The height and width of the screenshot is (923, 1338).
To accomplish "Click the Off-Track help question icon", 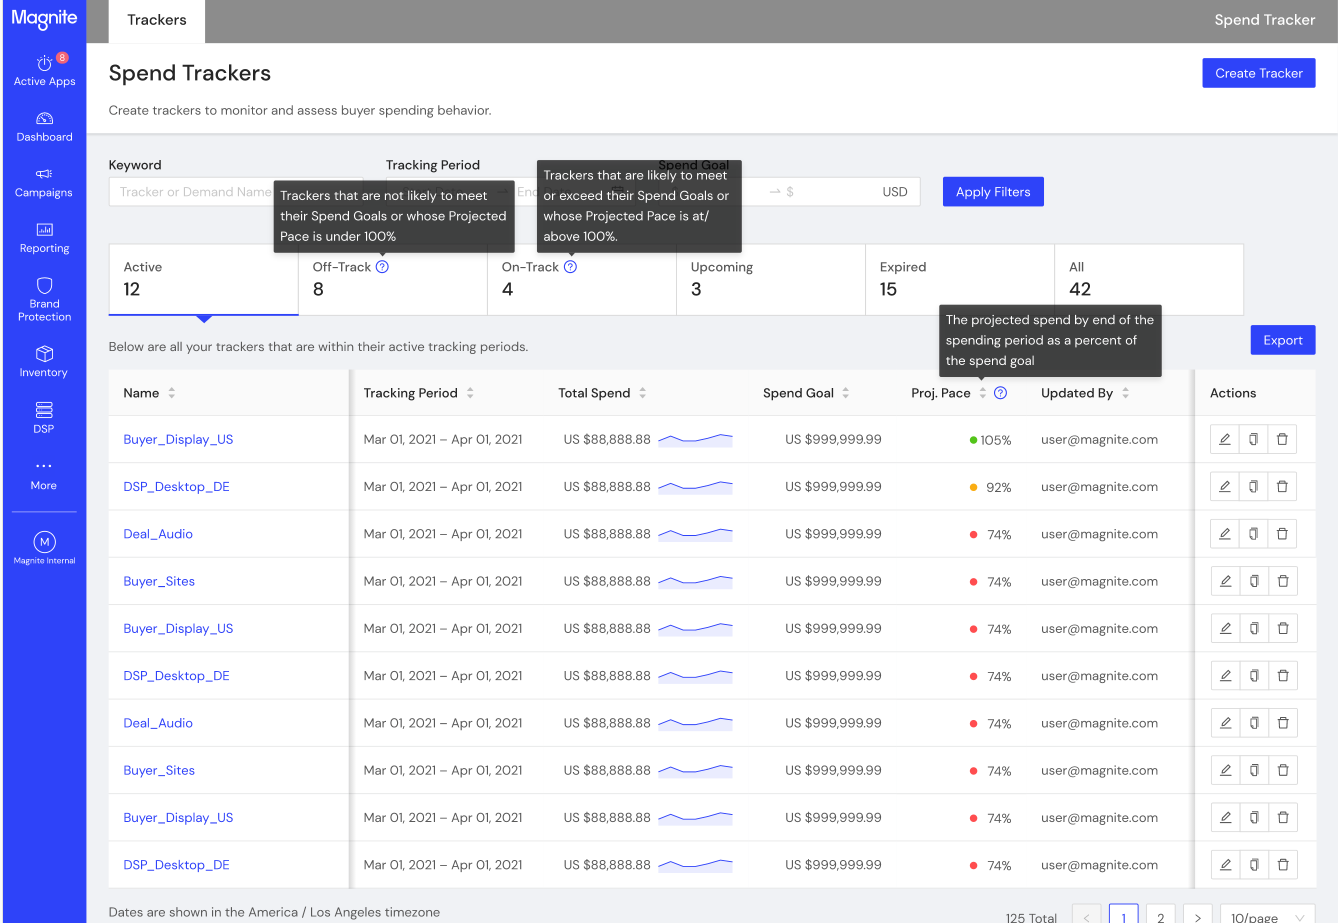I will (382, 267).
